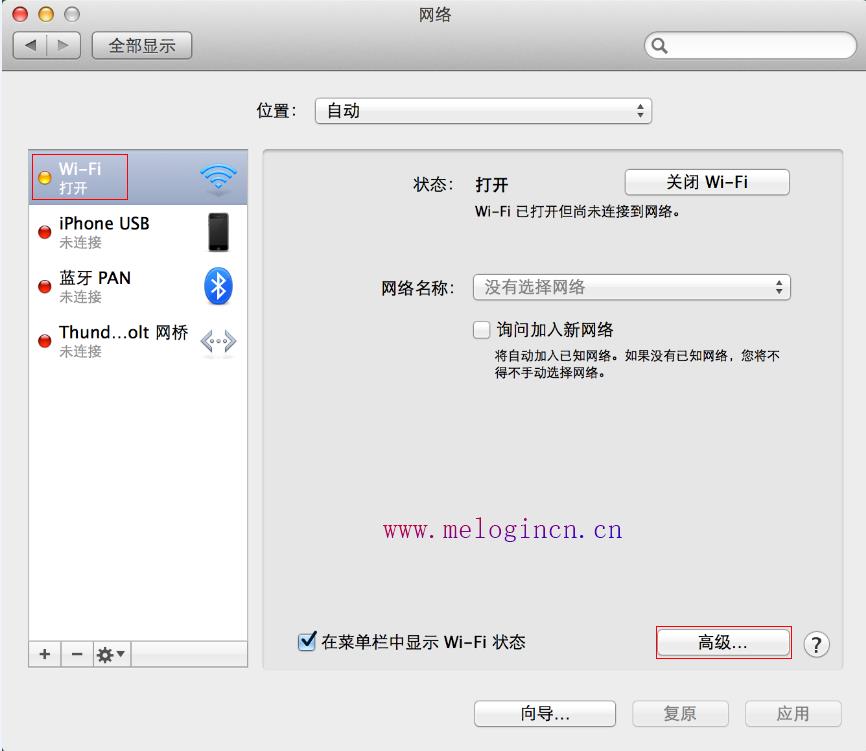The width and height of the screenshot is (866, 751).
Task: Select the 蓝牙 PAN service
Action: [138, 287]
